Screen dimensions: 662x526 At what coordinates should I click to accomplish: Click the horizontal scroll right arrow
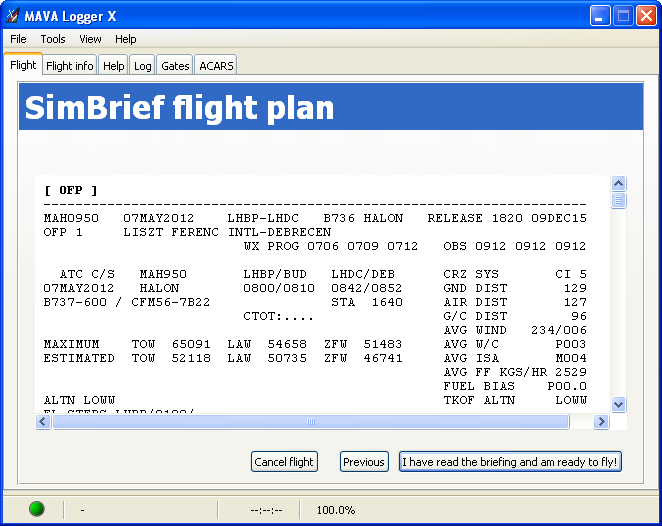601,421
